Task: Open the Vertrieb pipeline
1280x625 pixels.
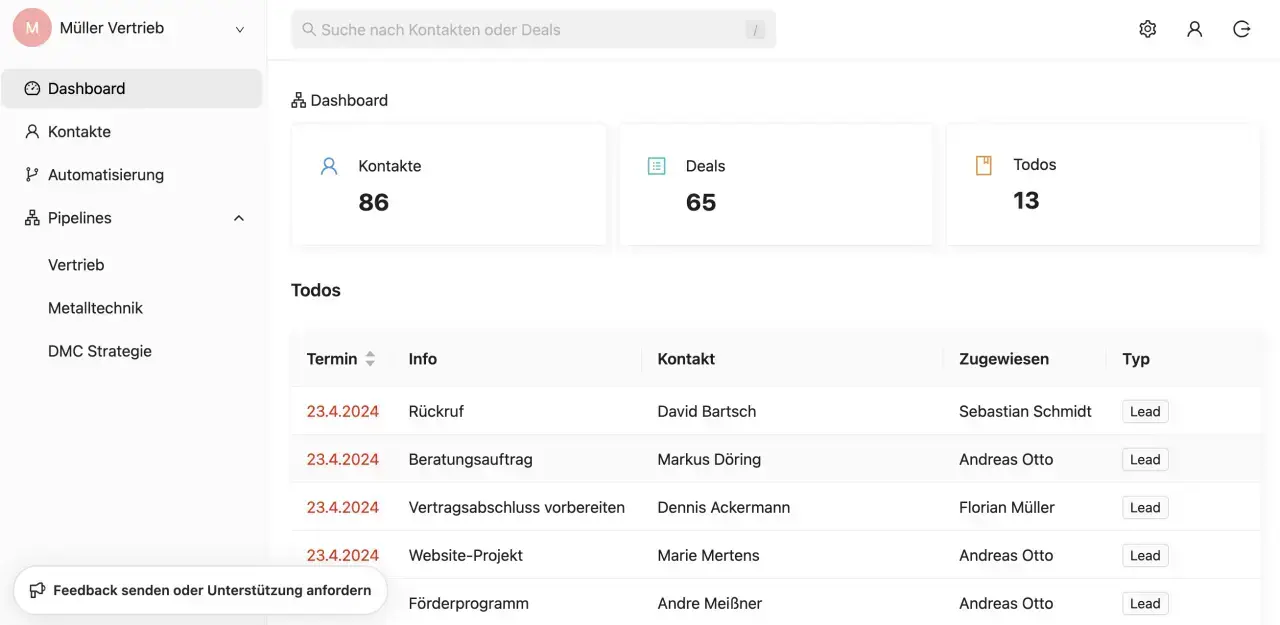Action: pos(76,265)
